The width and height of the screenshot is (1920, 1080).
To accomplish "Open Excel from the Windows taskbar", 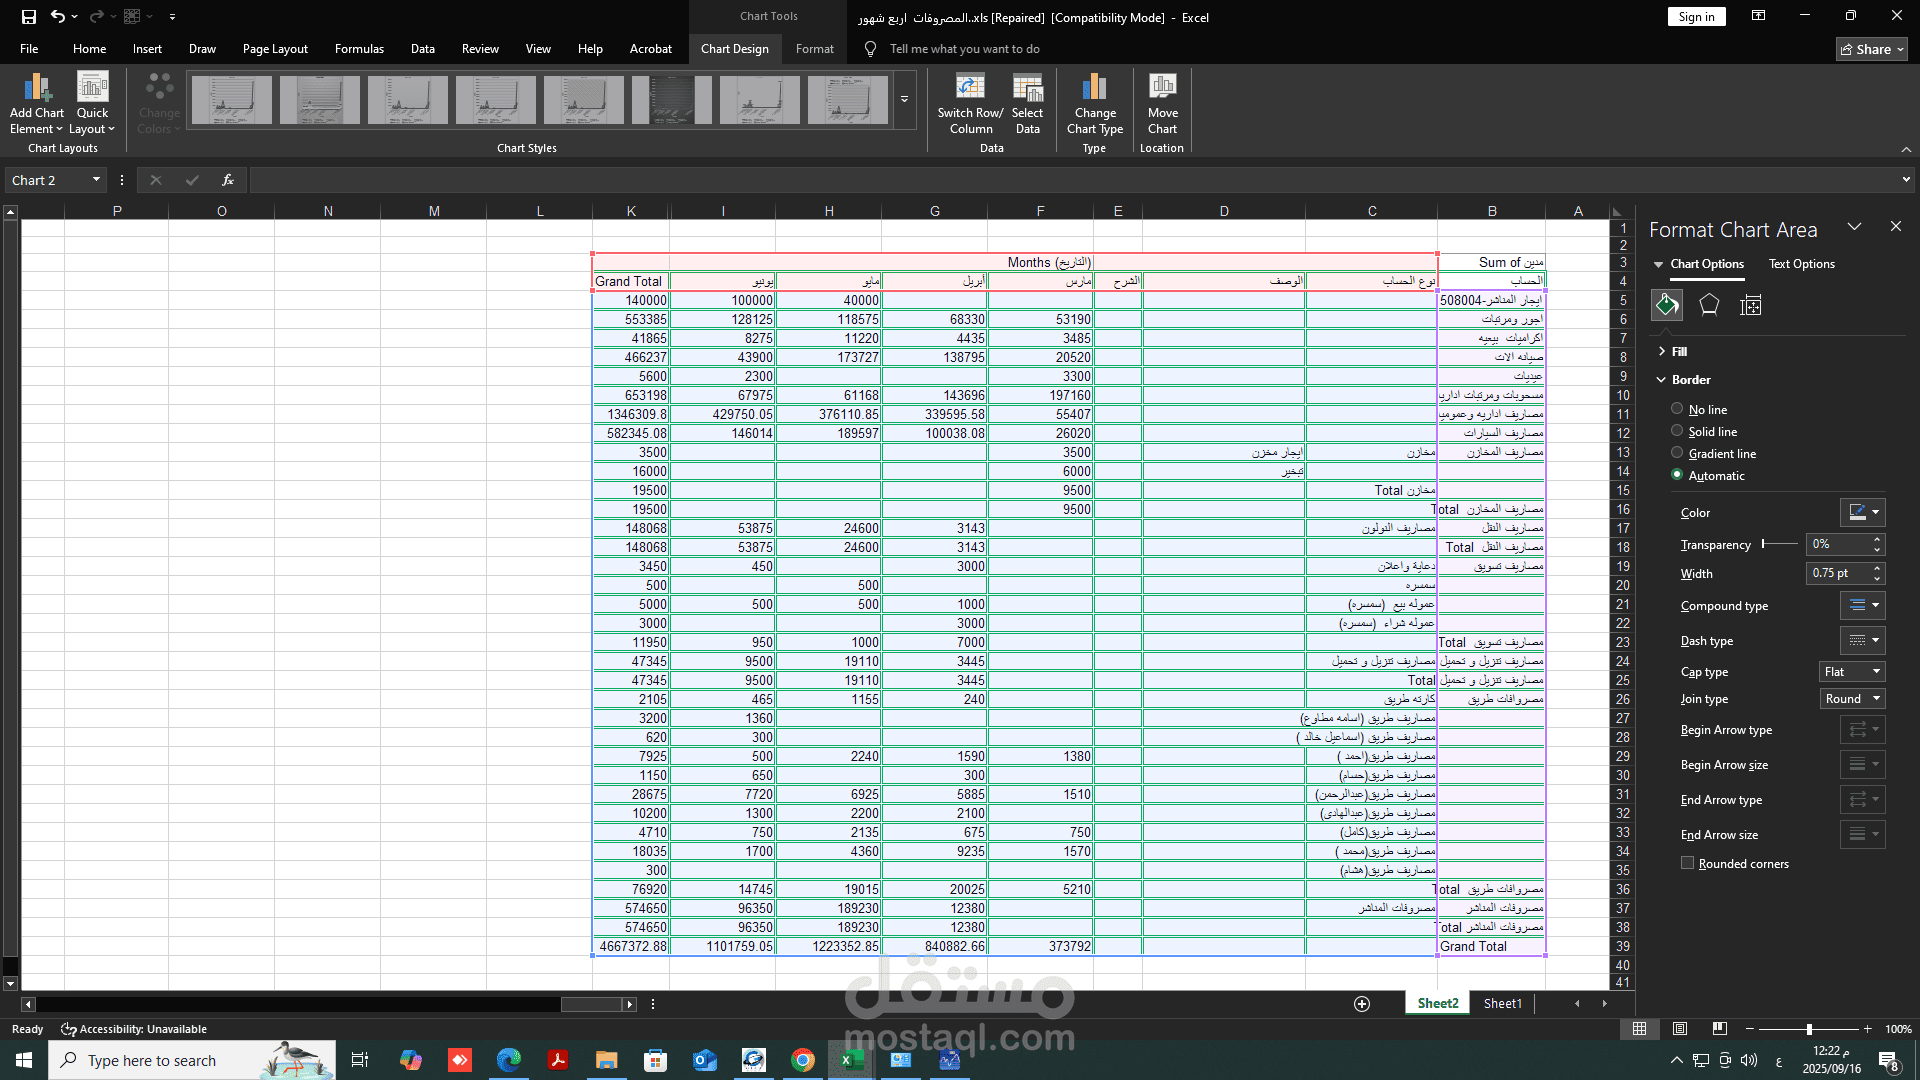I will [x=851, y=1060].
